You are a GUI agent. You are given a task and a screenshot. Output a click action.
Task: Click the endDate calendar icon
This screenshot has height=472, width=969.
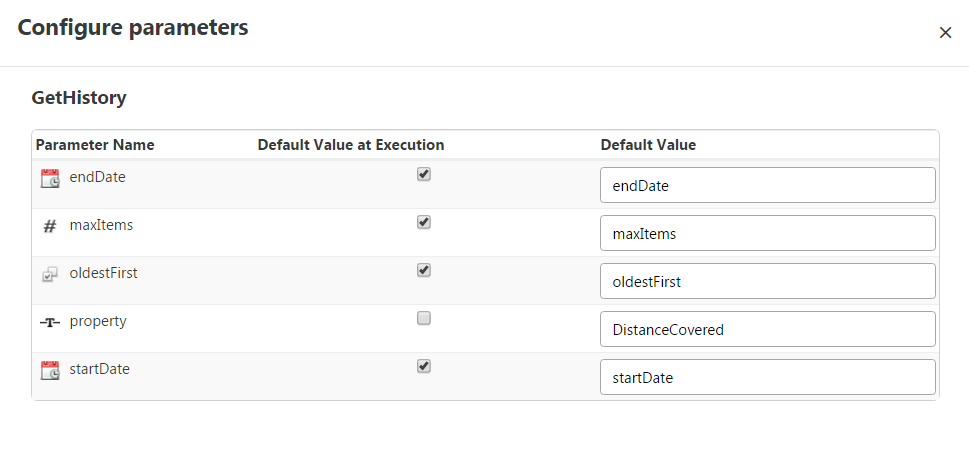tap(50, 178)
